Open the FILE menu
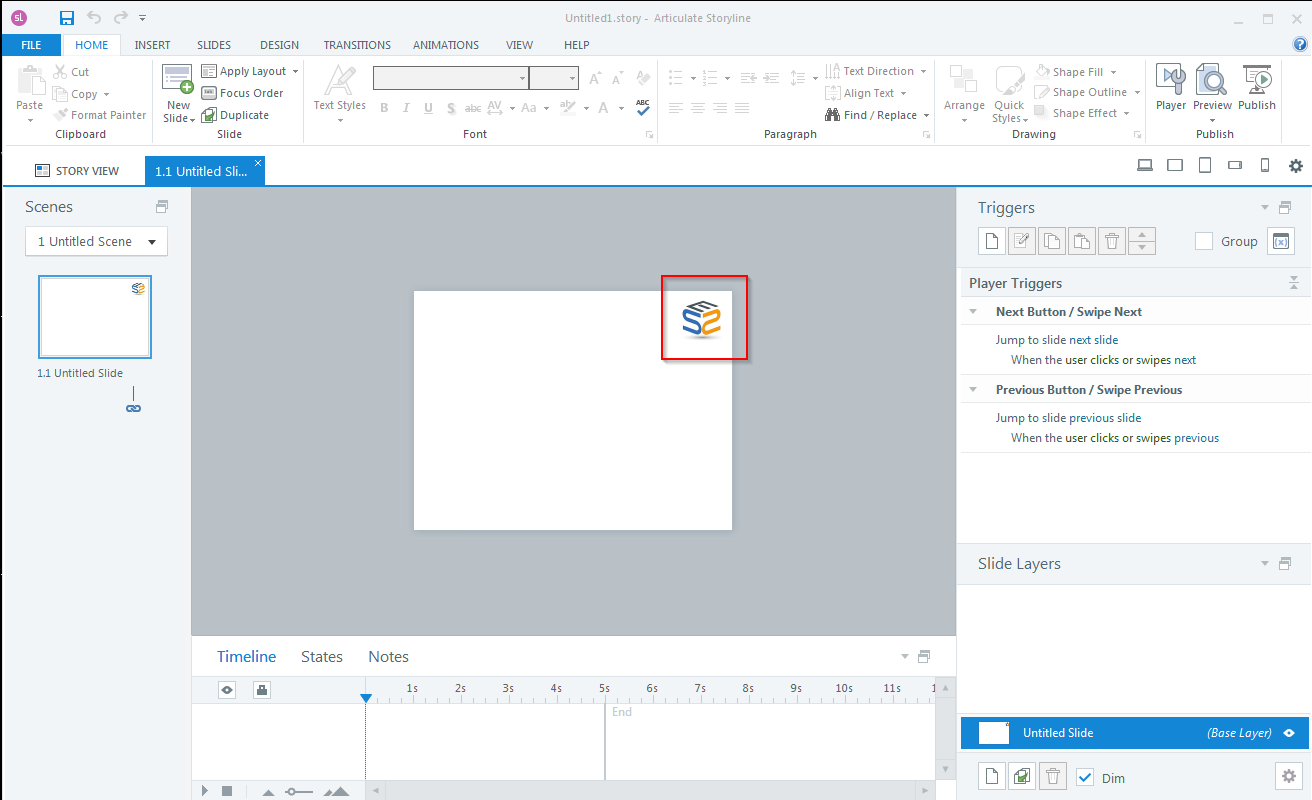This screenshot has height=800, width=1312. (x=31, y=45)
